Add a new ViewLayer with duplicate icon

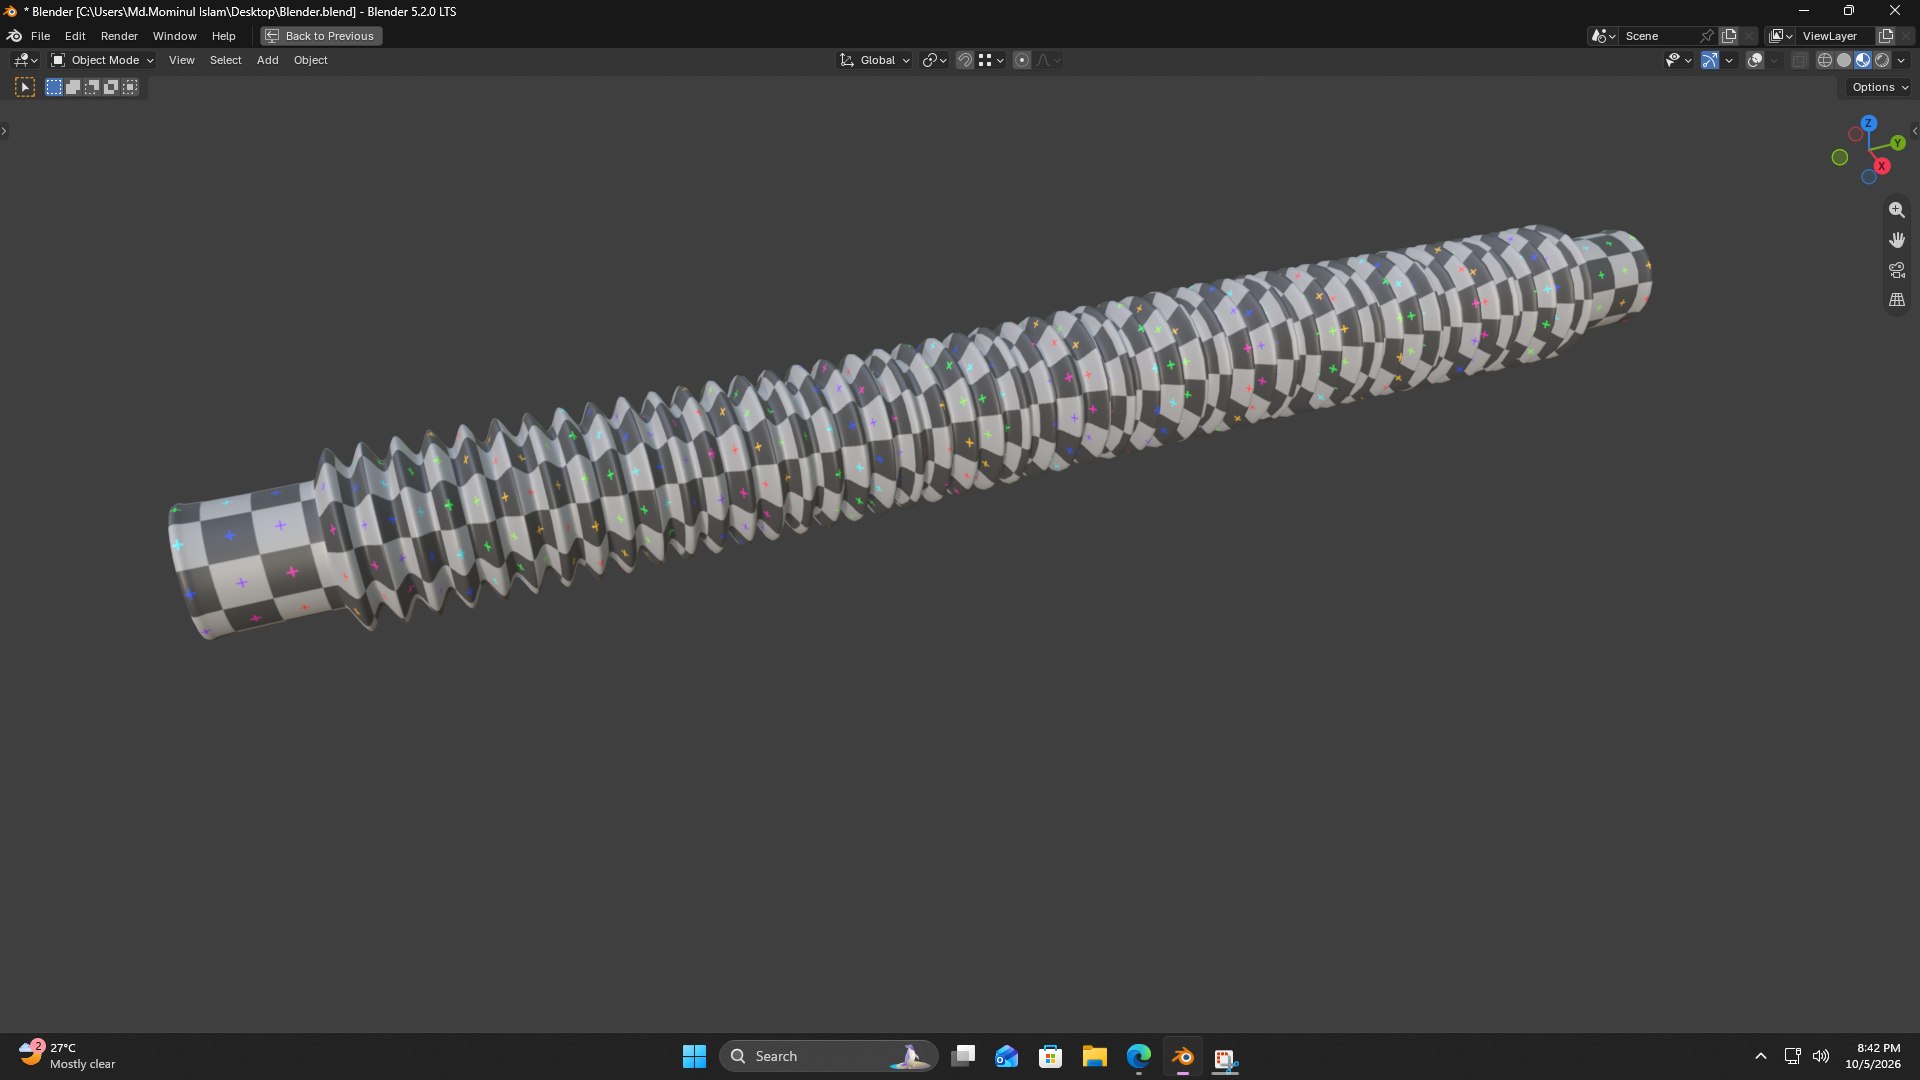tap(1886, 36)
